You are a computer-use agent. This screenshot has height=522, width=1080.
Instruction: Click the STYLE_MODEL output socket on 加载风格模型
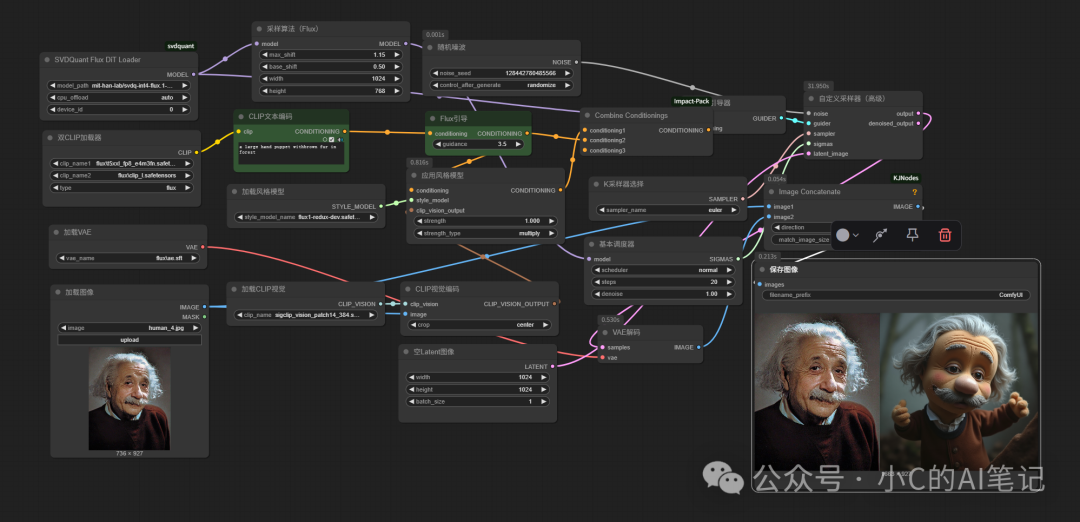point(381,206)
